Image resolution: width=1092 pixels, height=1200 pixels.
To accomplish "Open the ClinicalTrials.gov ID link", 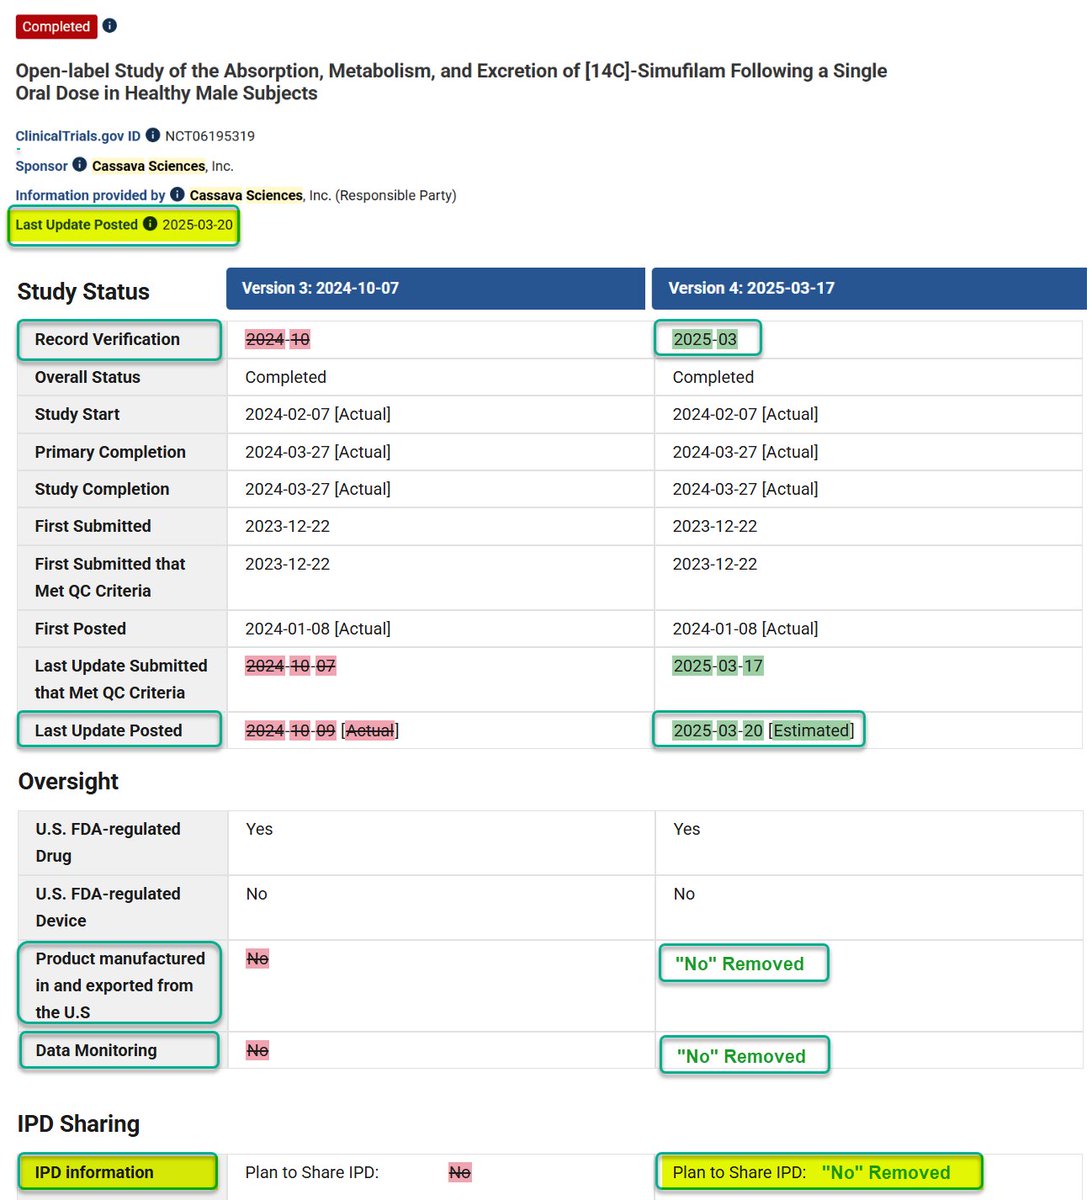I will (x=78, y=136).
